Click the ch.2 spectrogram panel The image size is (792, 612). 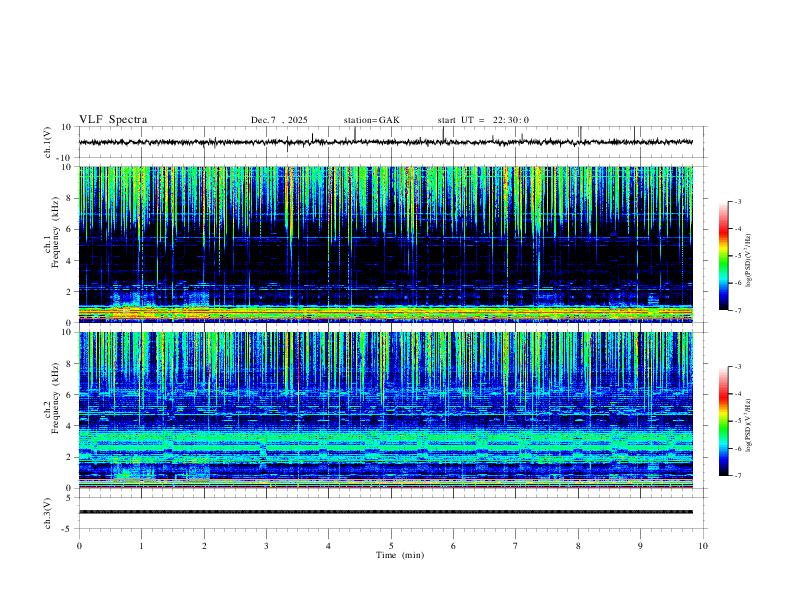click(x=386, y=410)
